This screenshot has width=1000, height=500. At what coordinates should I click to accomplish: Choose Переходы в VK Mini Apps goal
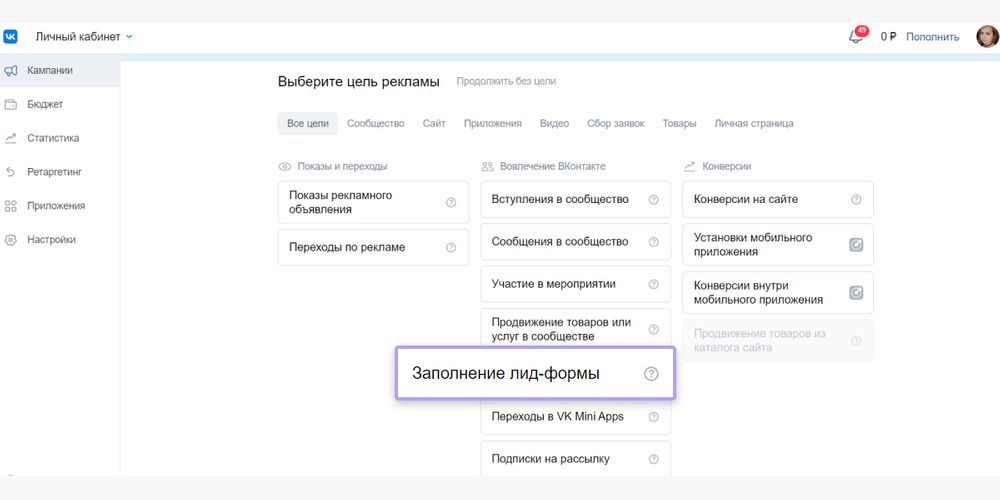tap(576, 416)
